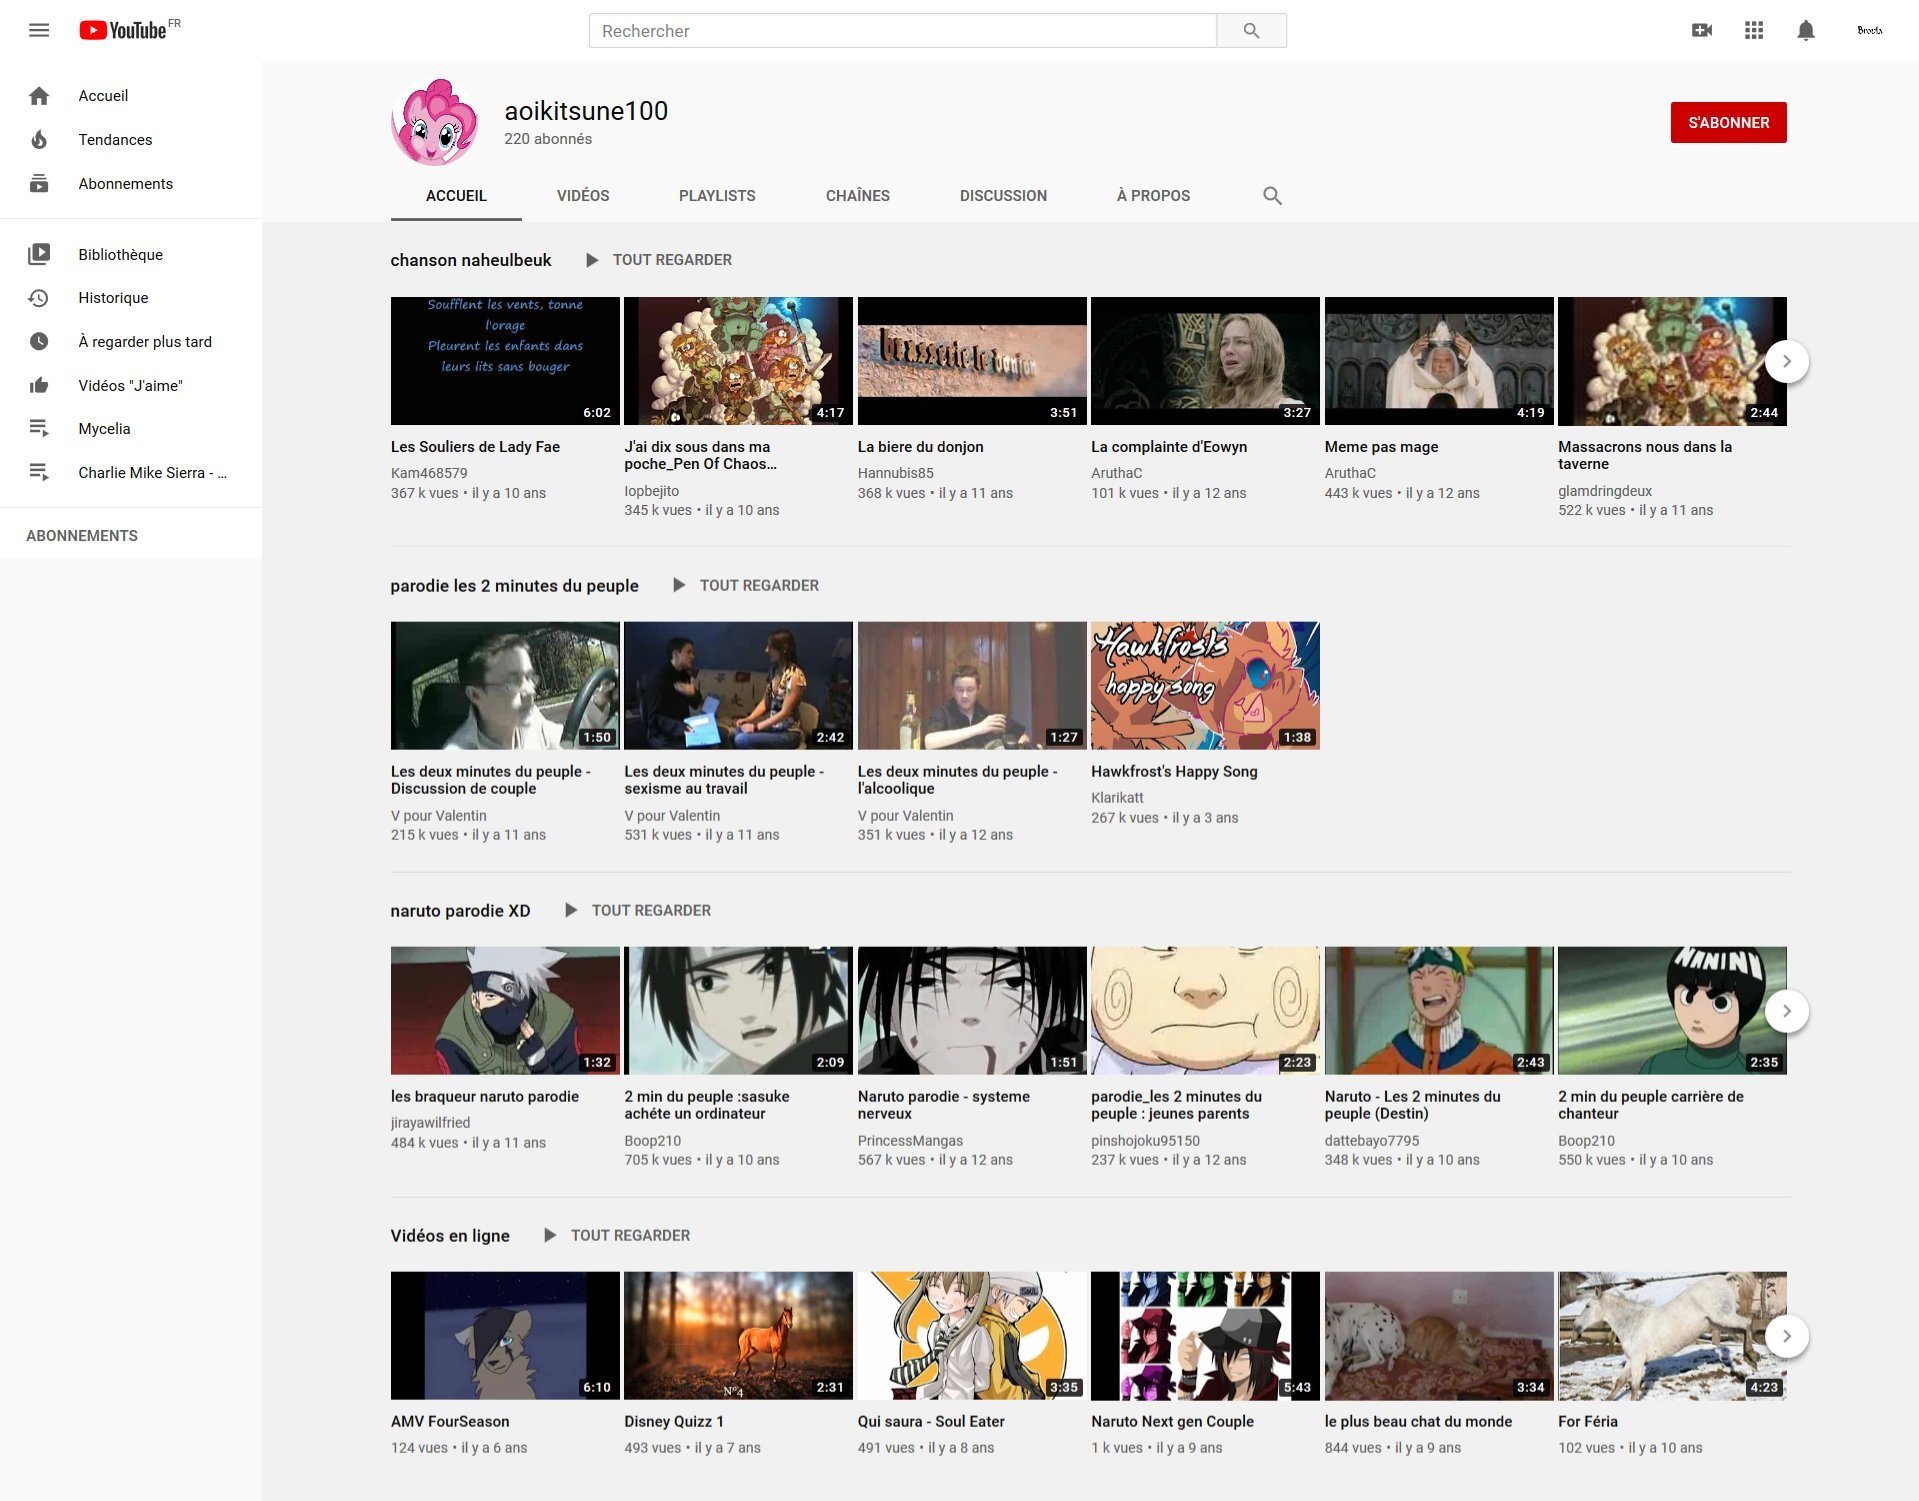Viewport: 1919px width, 1501px height.
Task: Focus the Rechercher search field
Action: [902, 31]
